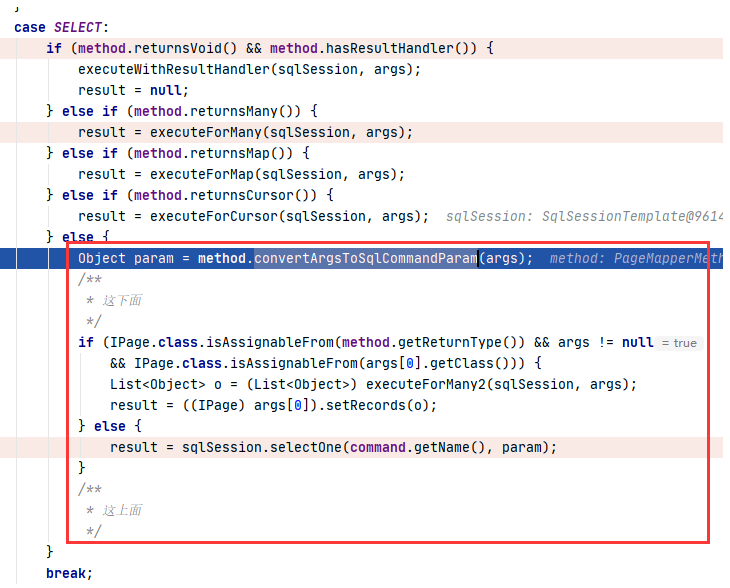Screen dimensions: 730x588
Task: Click the inline hint 'sqlSession: SqlSessionTemplate'
Action: point(584,216)
